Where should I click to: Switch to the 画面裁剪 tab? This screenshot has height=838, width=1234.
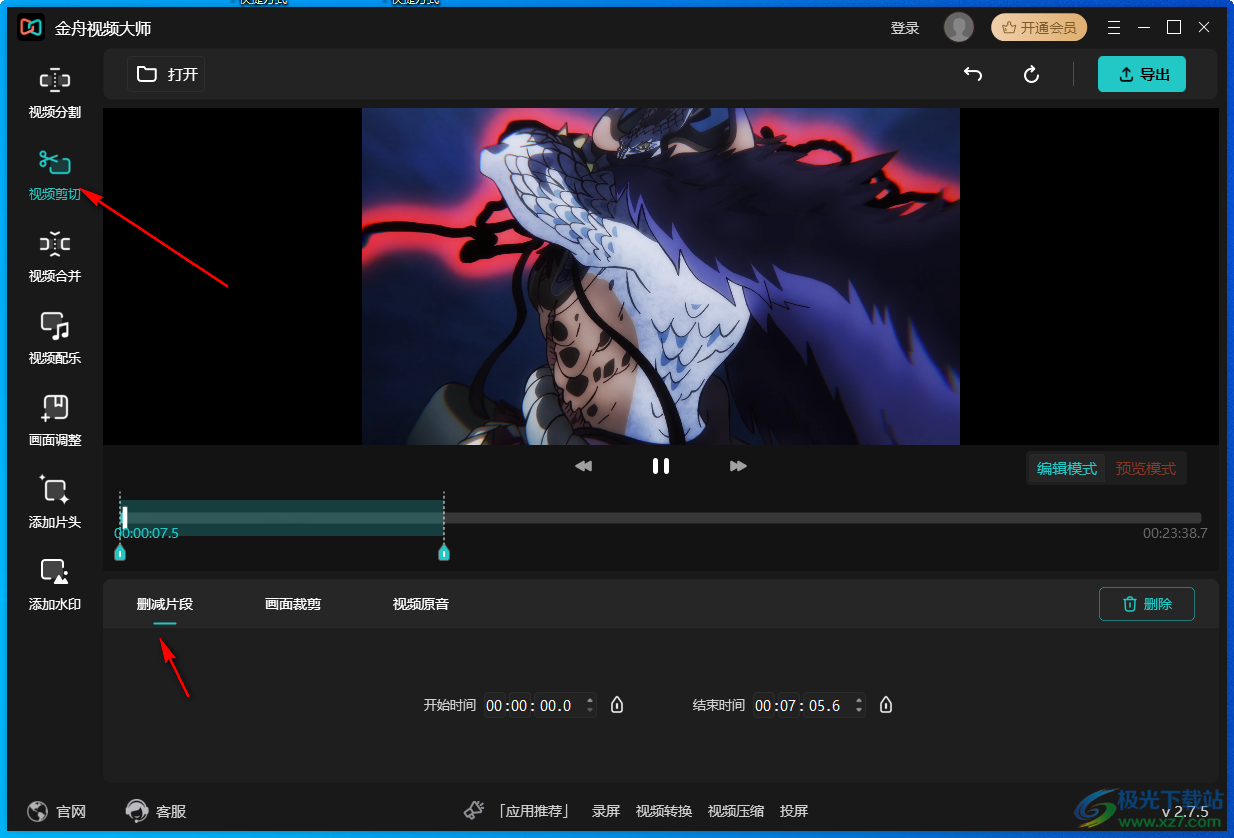[293, 604]
